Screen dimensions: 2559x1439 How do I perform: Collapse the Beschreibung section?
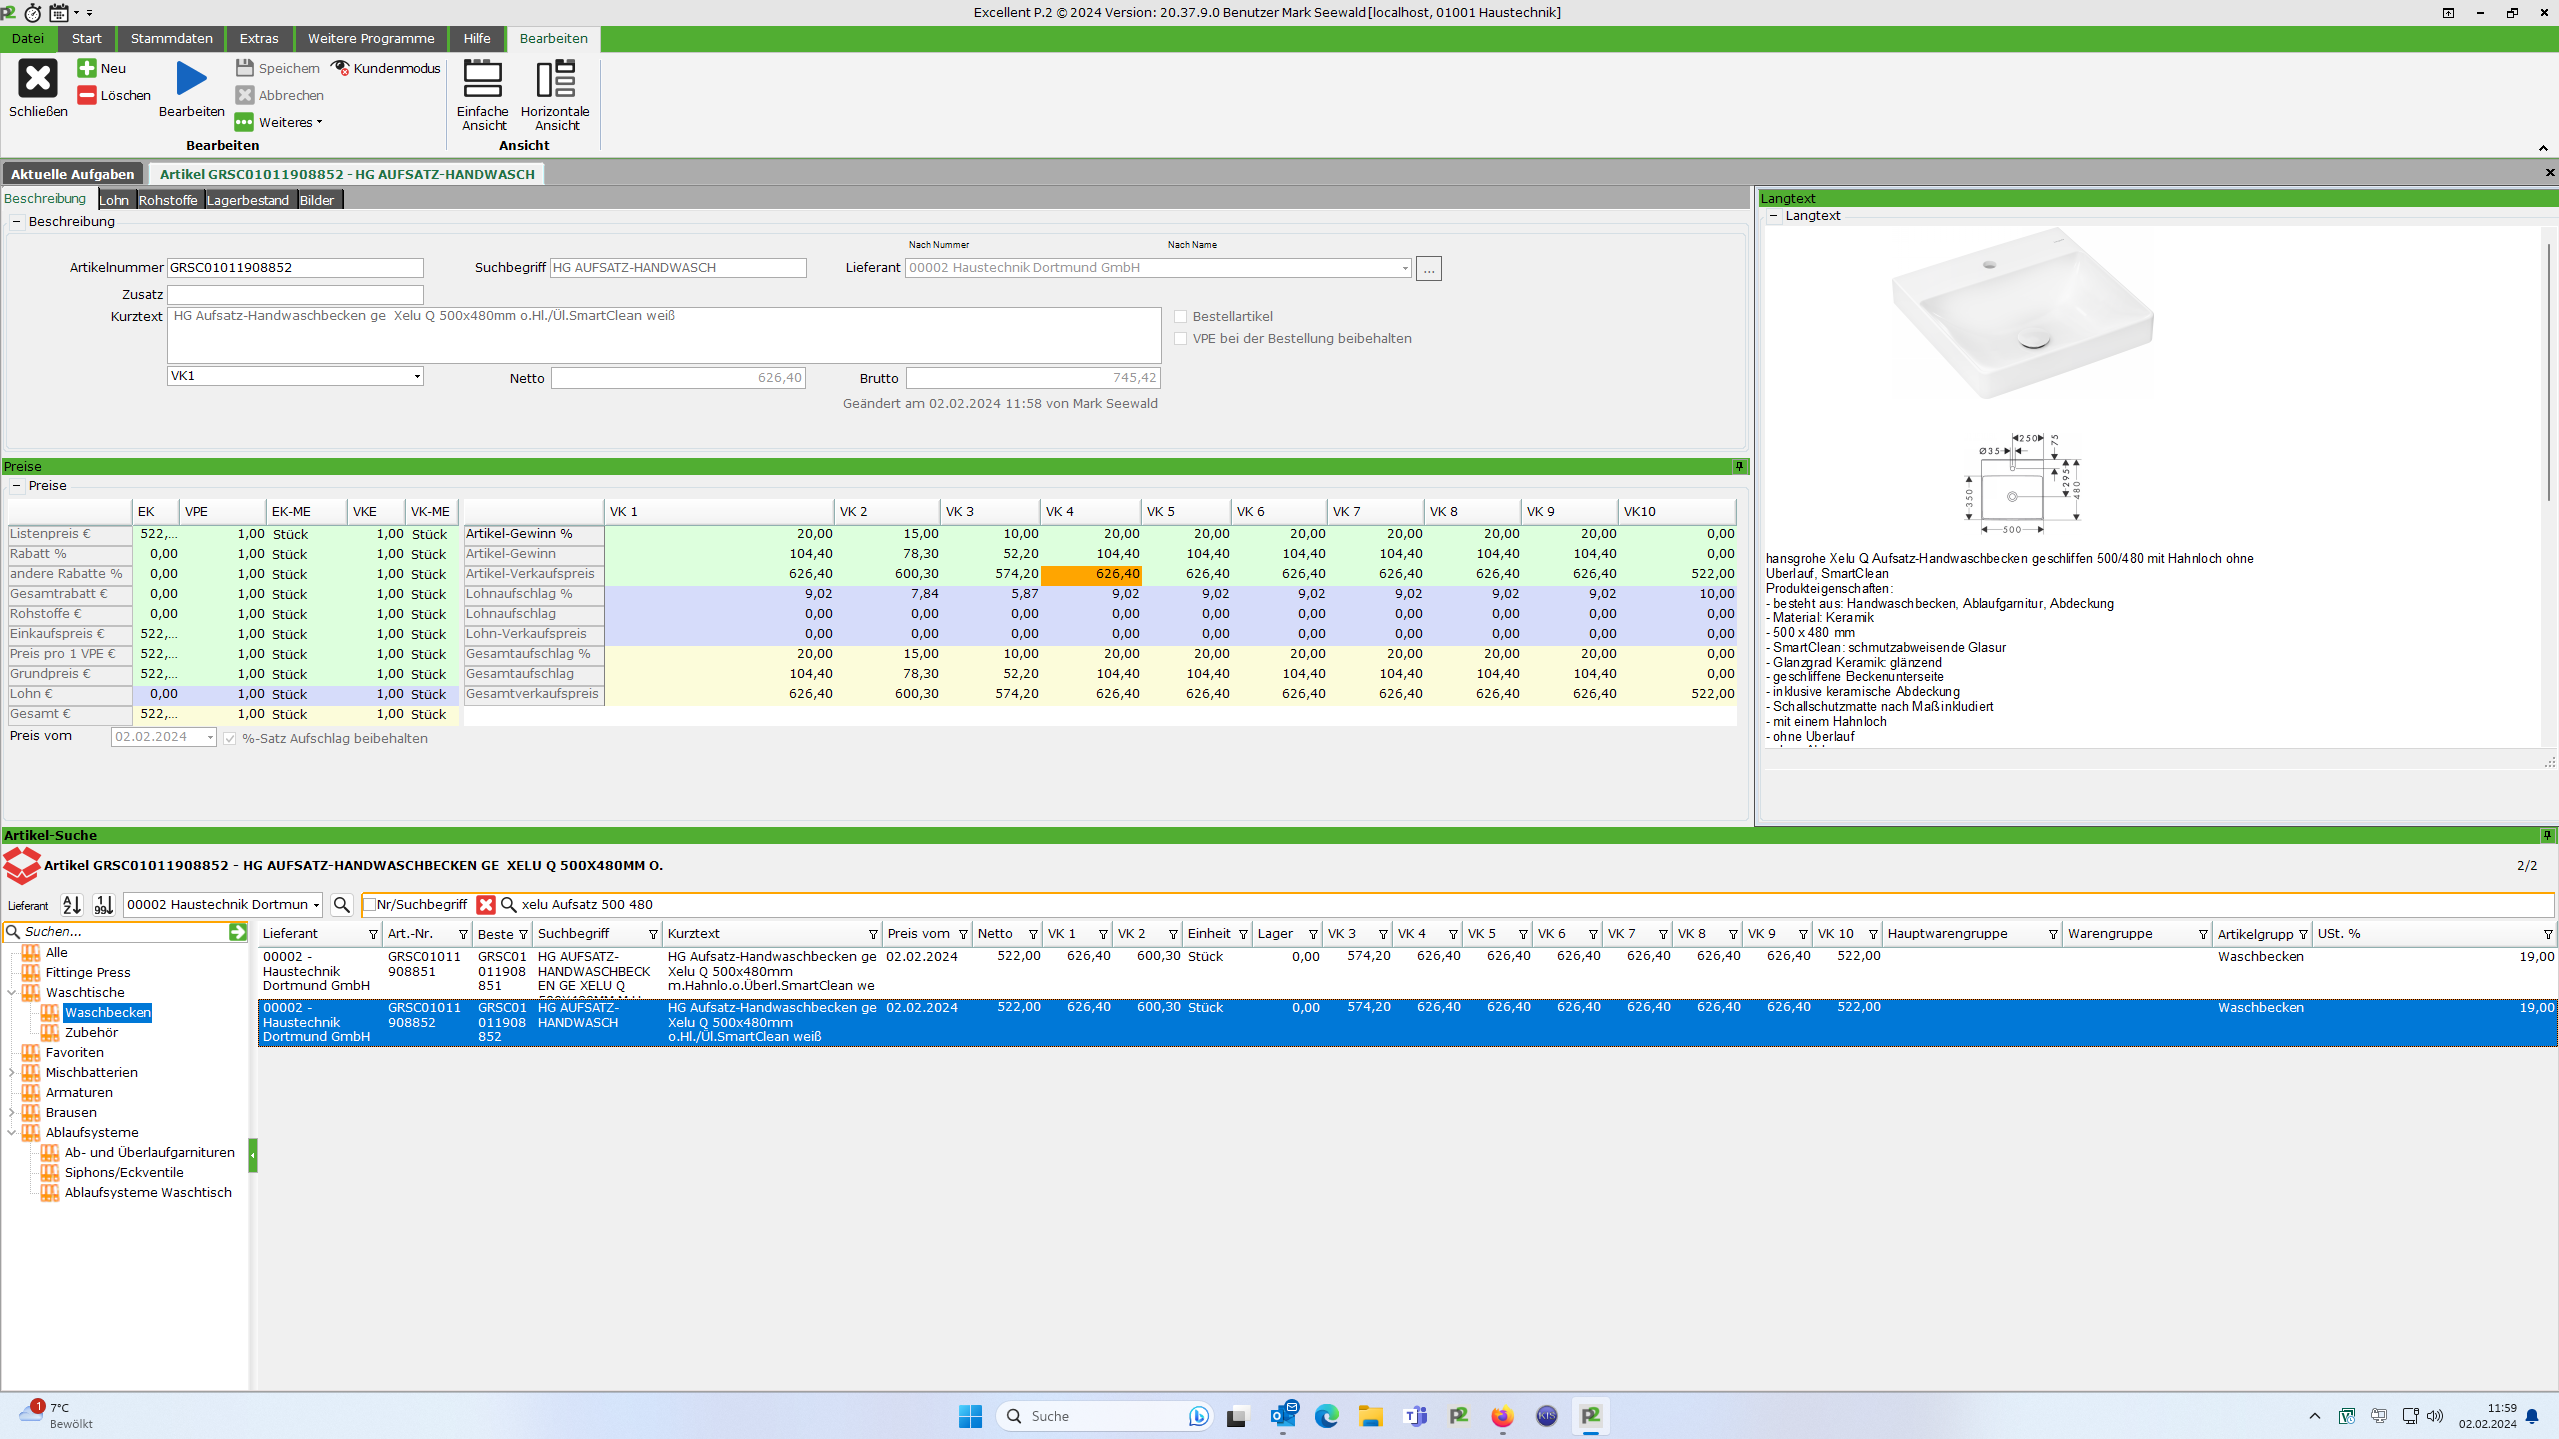(x=16, y=221)
